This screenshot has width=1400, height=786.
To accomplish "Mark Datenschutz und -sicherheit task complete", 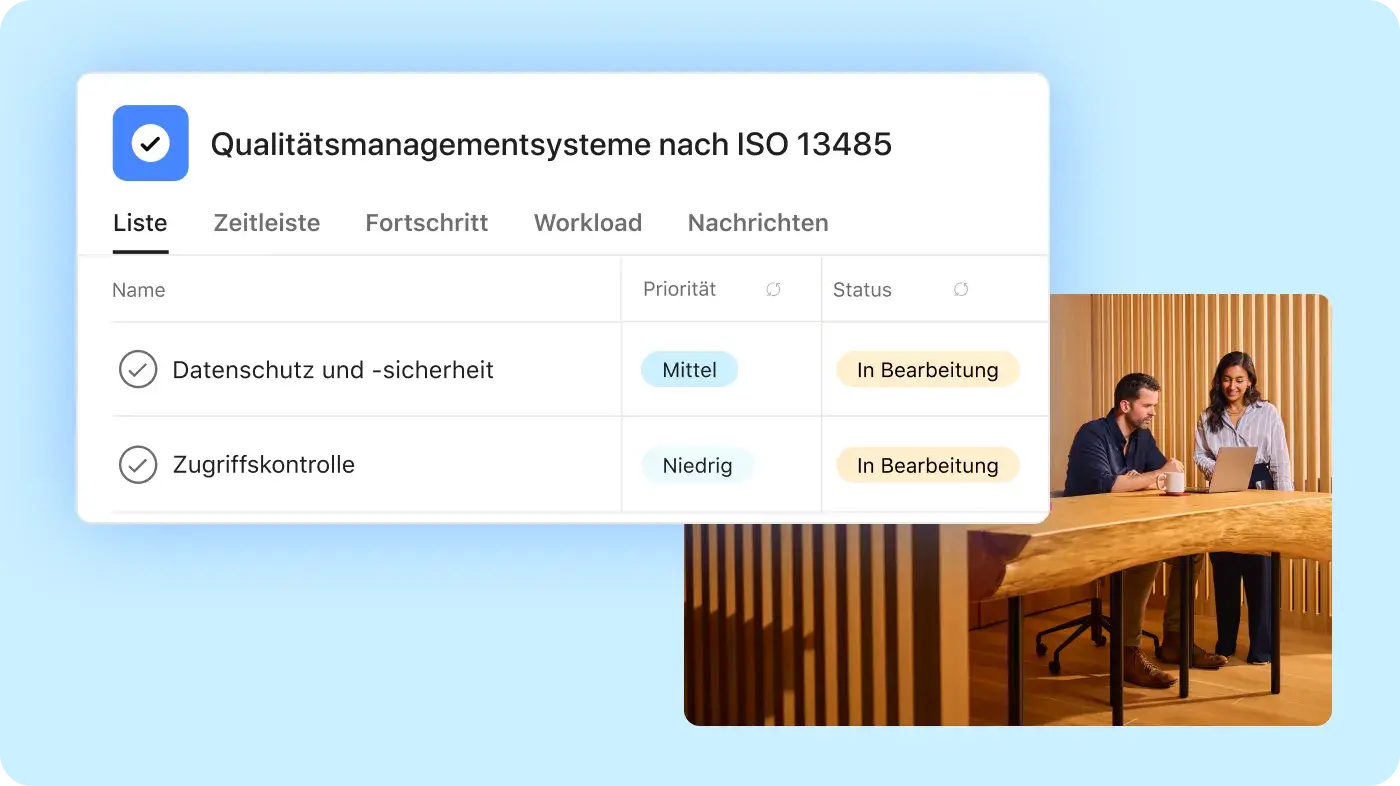I will point(138,370).
